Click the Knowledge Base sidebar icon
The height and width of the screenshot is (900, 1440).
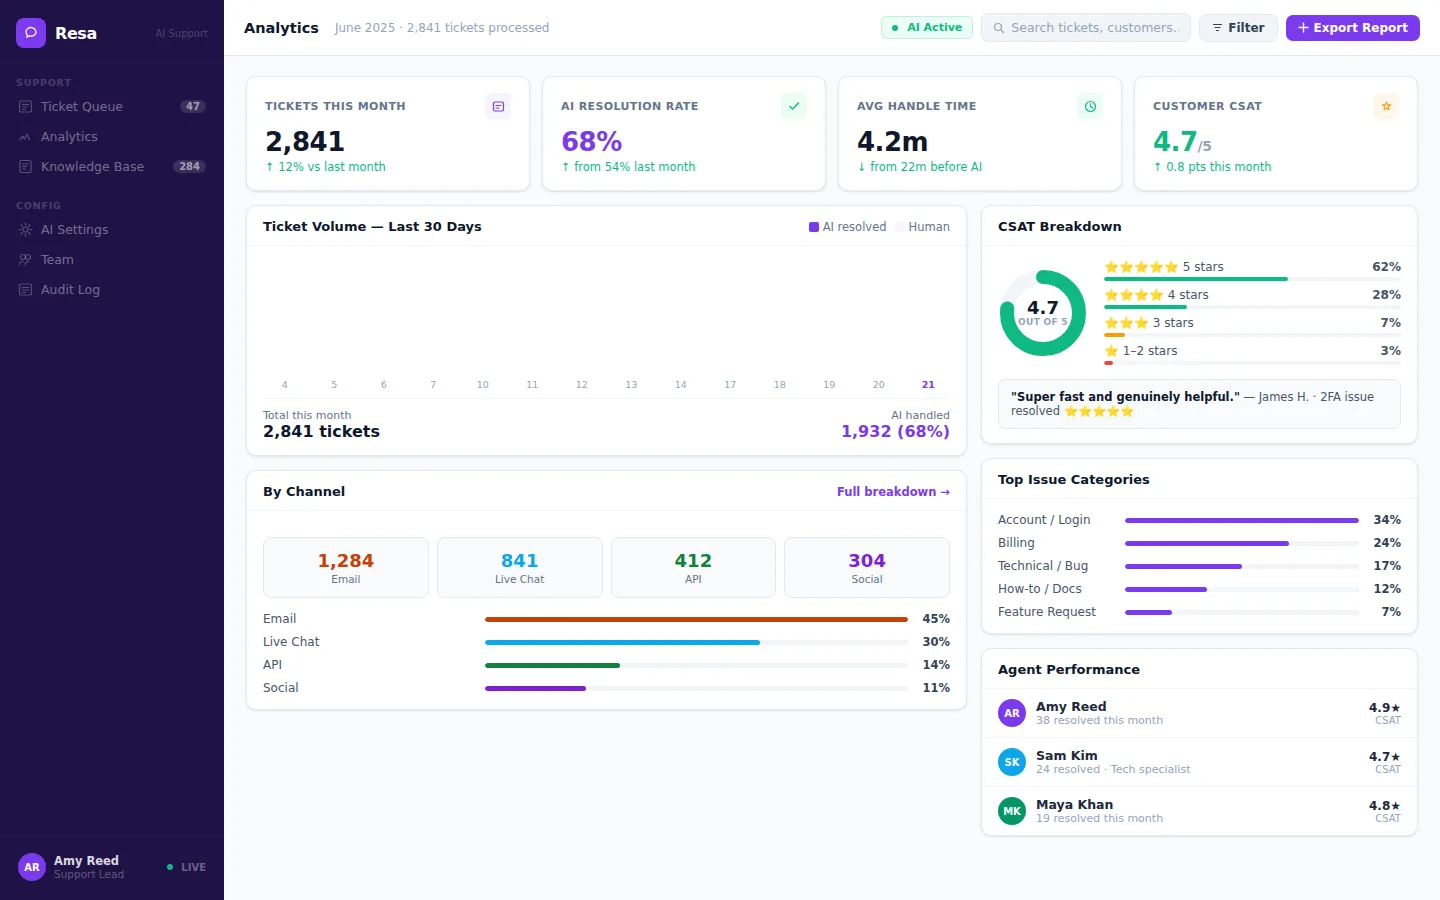26,166
